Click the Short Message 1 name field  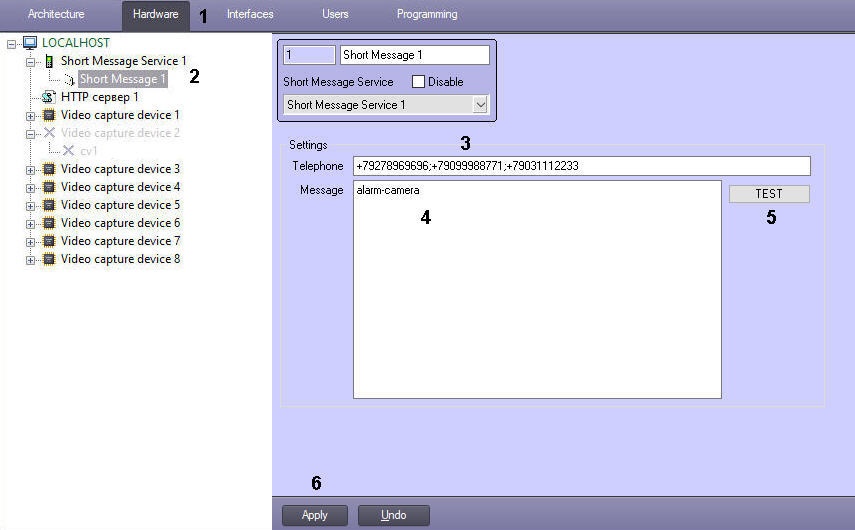414,55
